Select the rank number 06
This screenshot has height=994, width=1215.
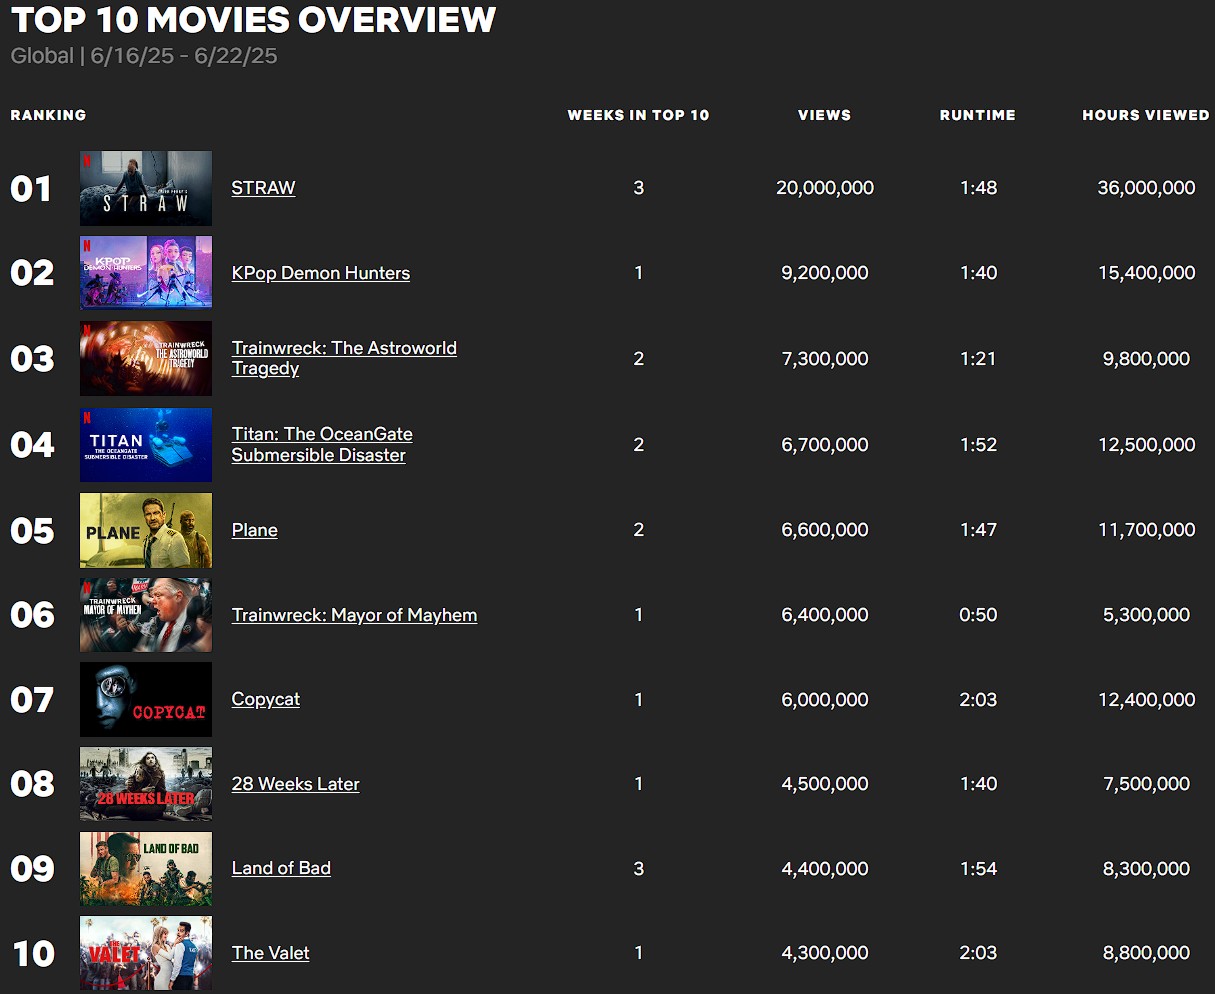point(32,615)
